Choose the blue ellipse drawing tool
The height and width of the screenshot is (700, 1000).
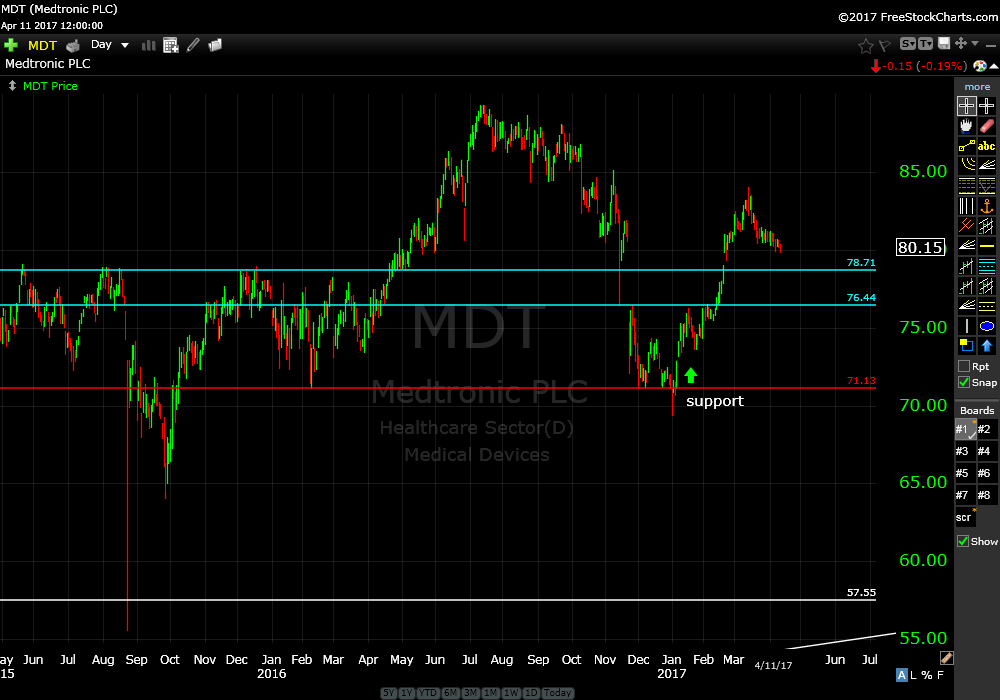coord(987,326)
